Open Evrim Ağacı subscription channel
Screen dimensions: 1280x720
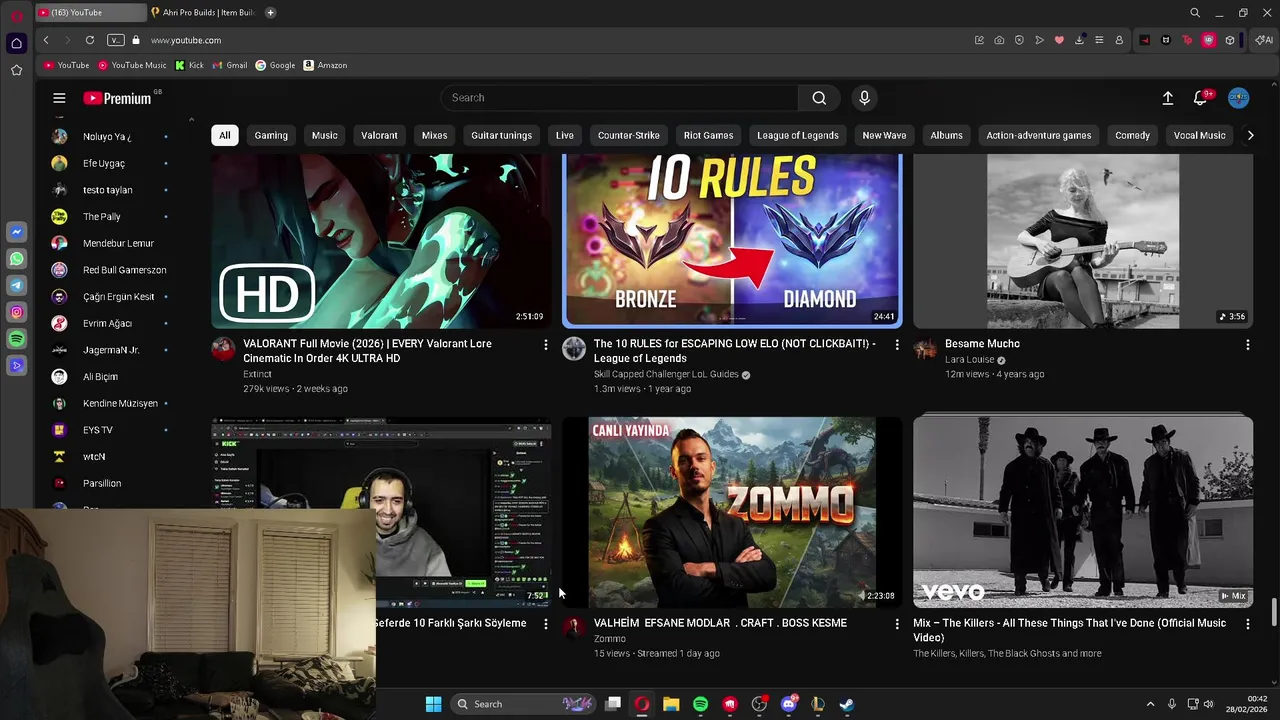(110, 323)
